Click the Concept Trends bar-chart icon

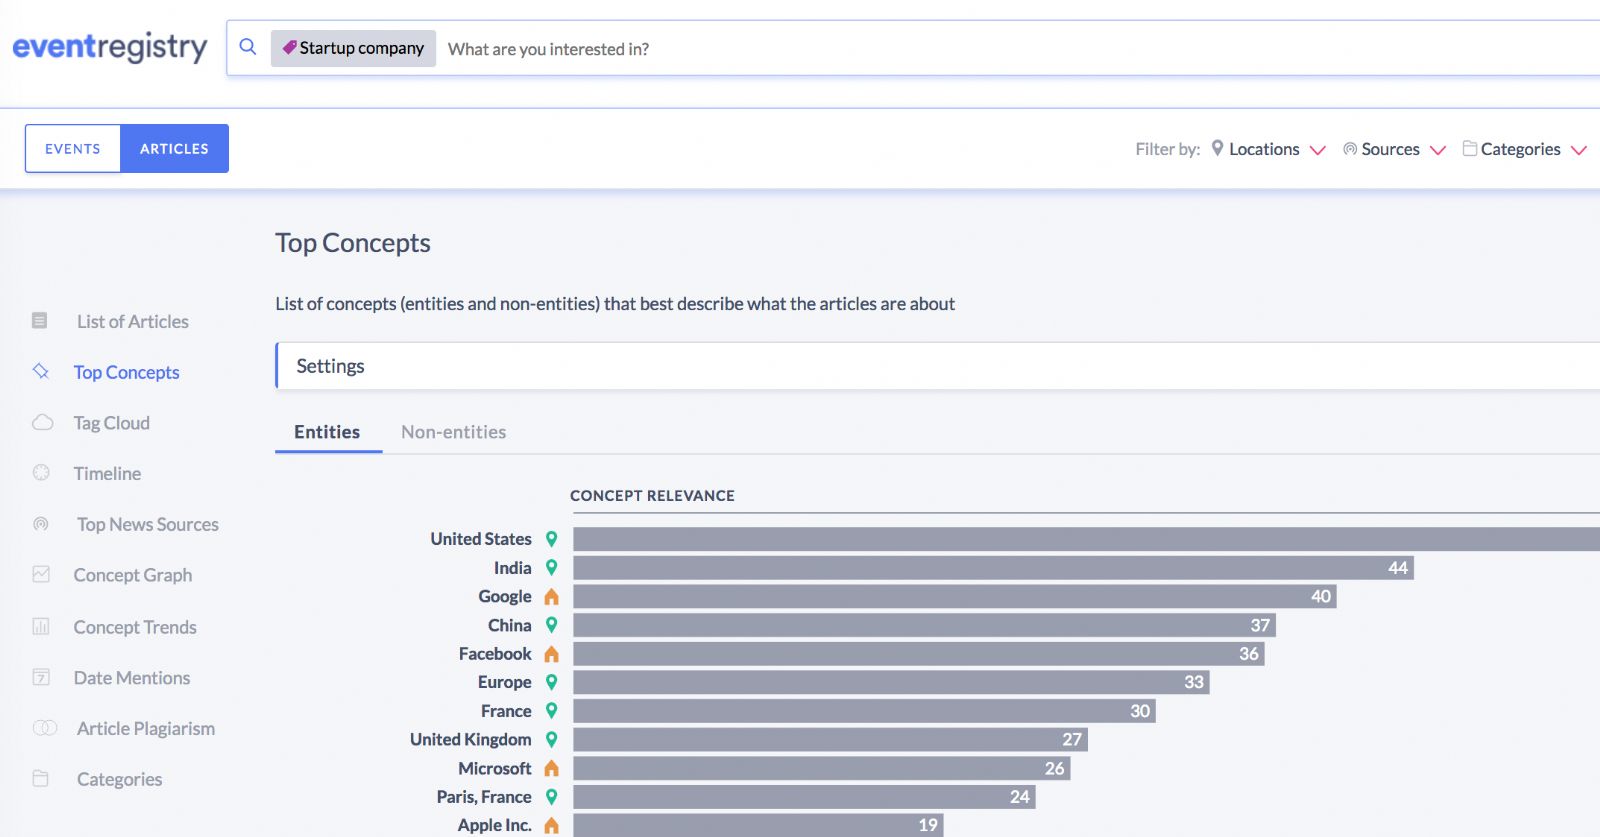pyautogui.click(x=41, y=626)
